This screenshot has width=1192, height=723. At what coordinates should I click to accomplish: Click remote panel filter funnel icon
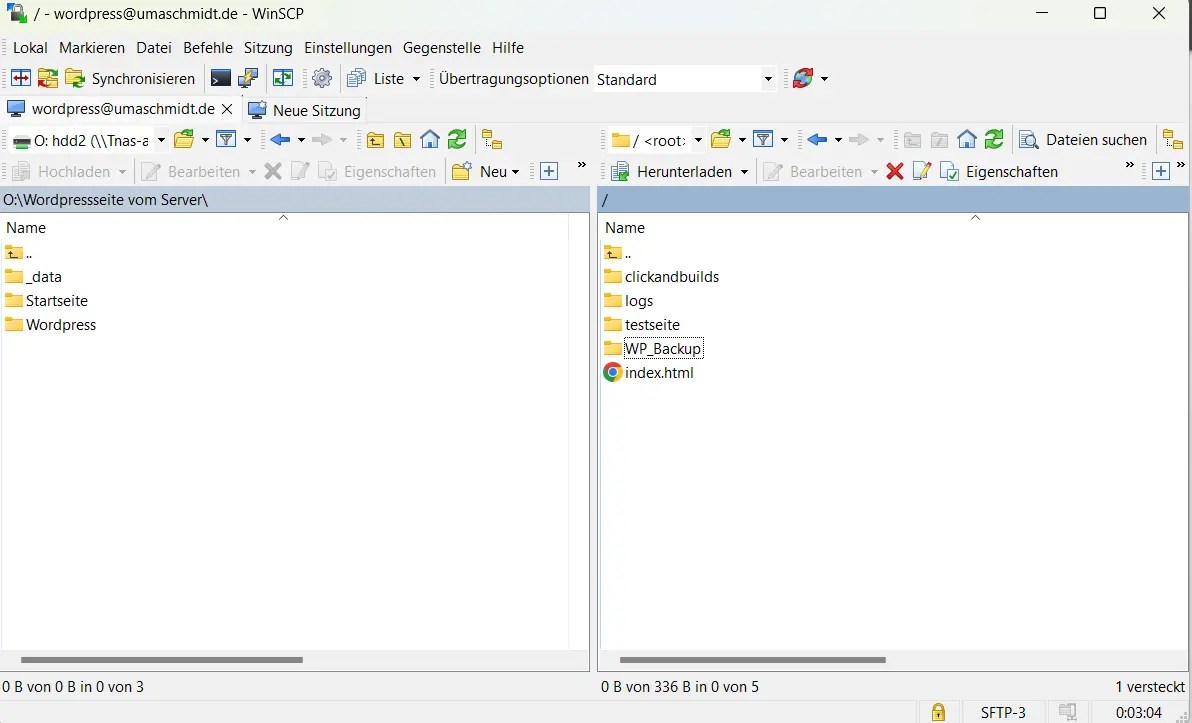click(762, 140)
